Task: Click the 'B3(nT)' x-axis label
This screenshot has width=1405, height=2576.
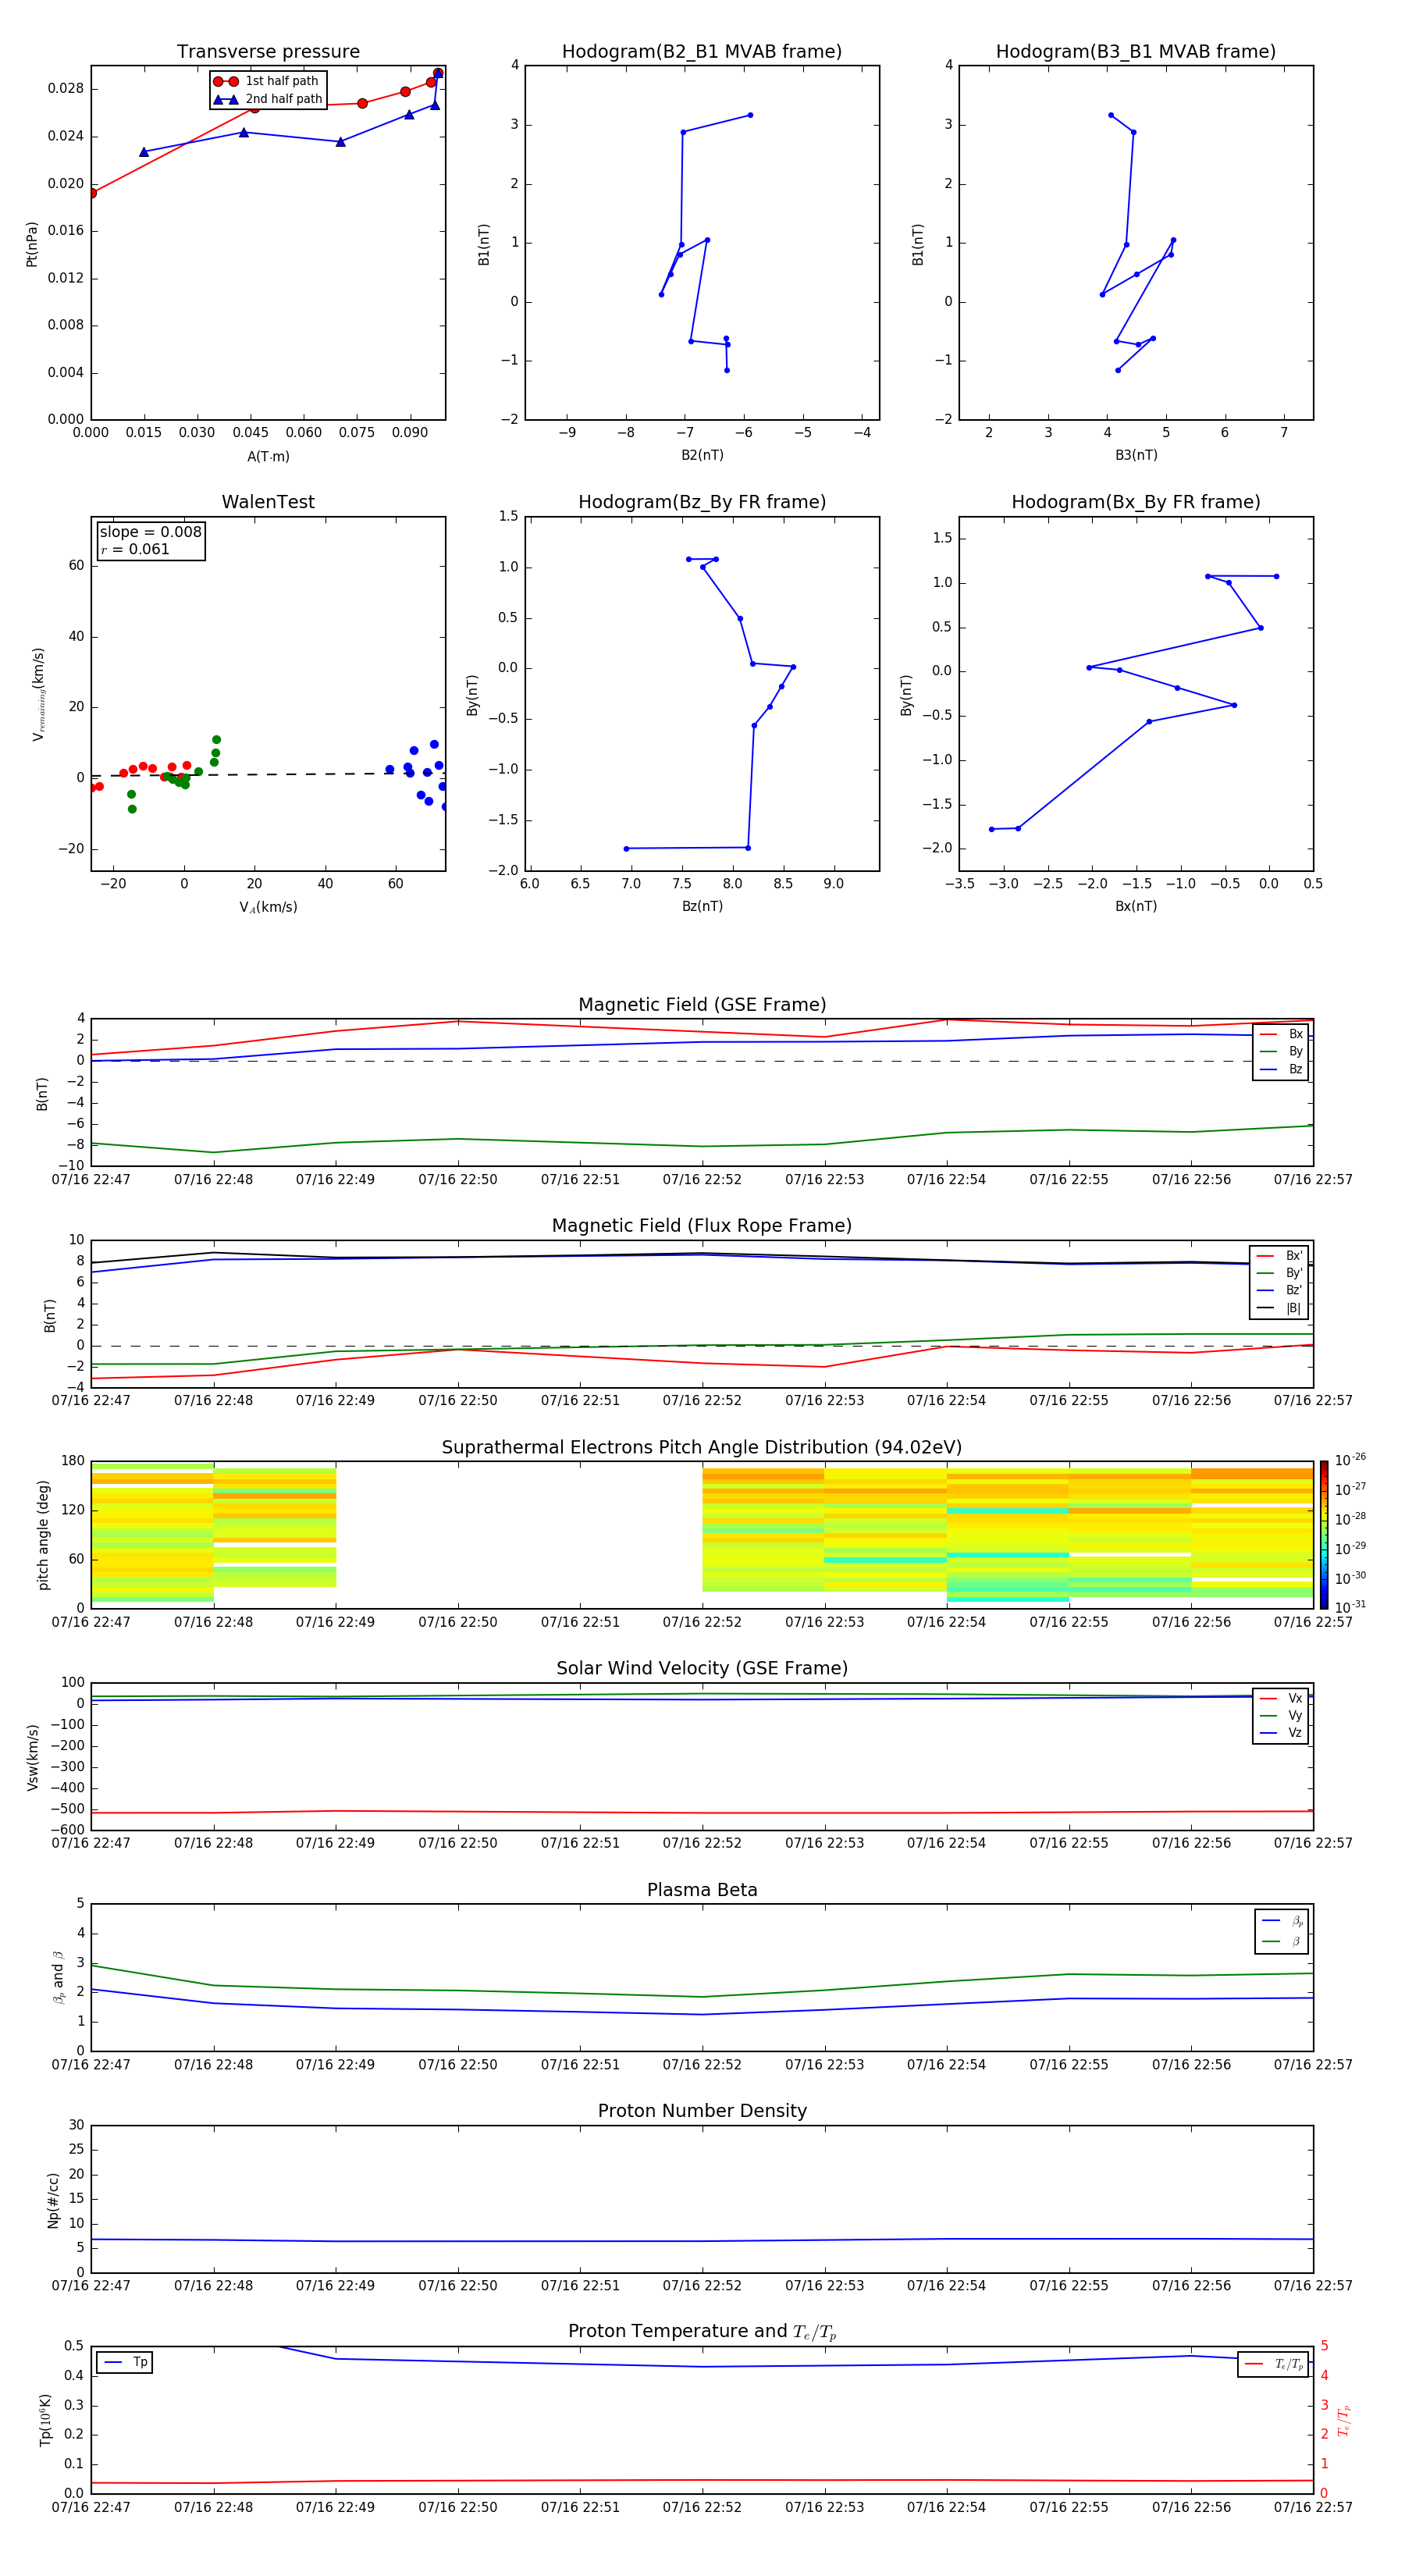Action: 1136,455
